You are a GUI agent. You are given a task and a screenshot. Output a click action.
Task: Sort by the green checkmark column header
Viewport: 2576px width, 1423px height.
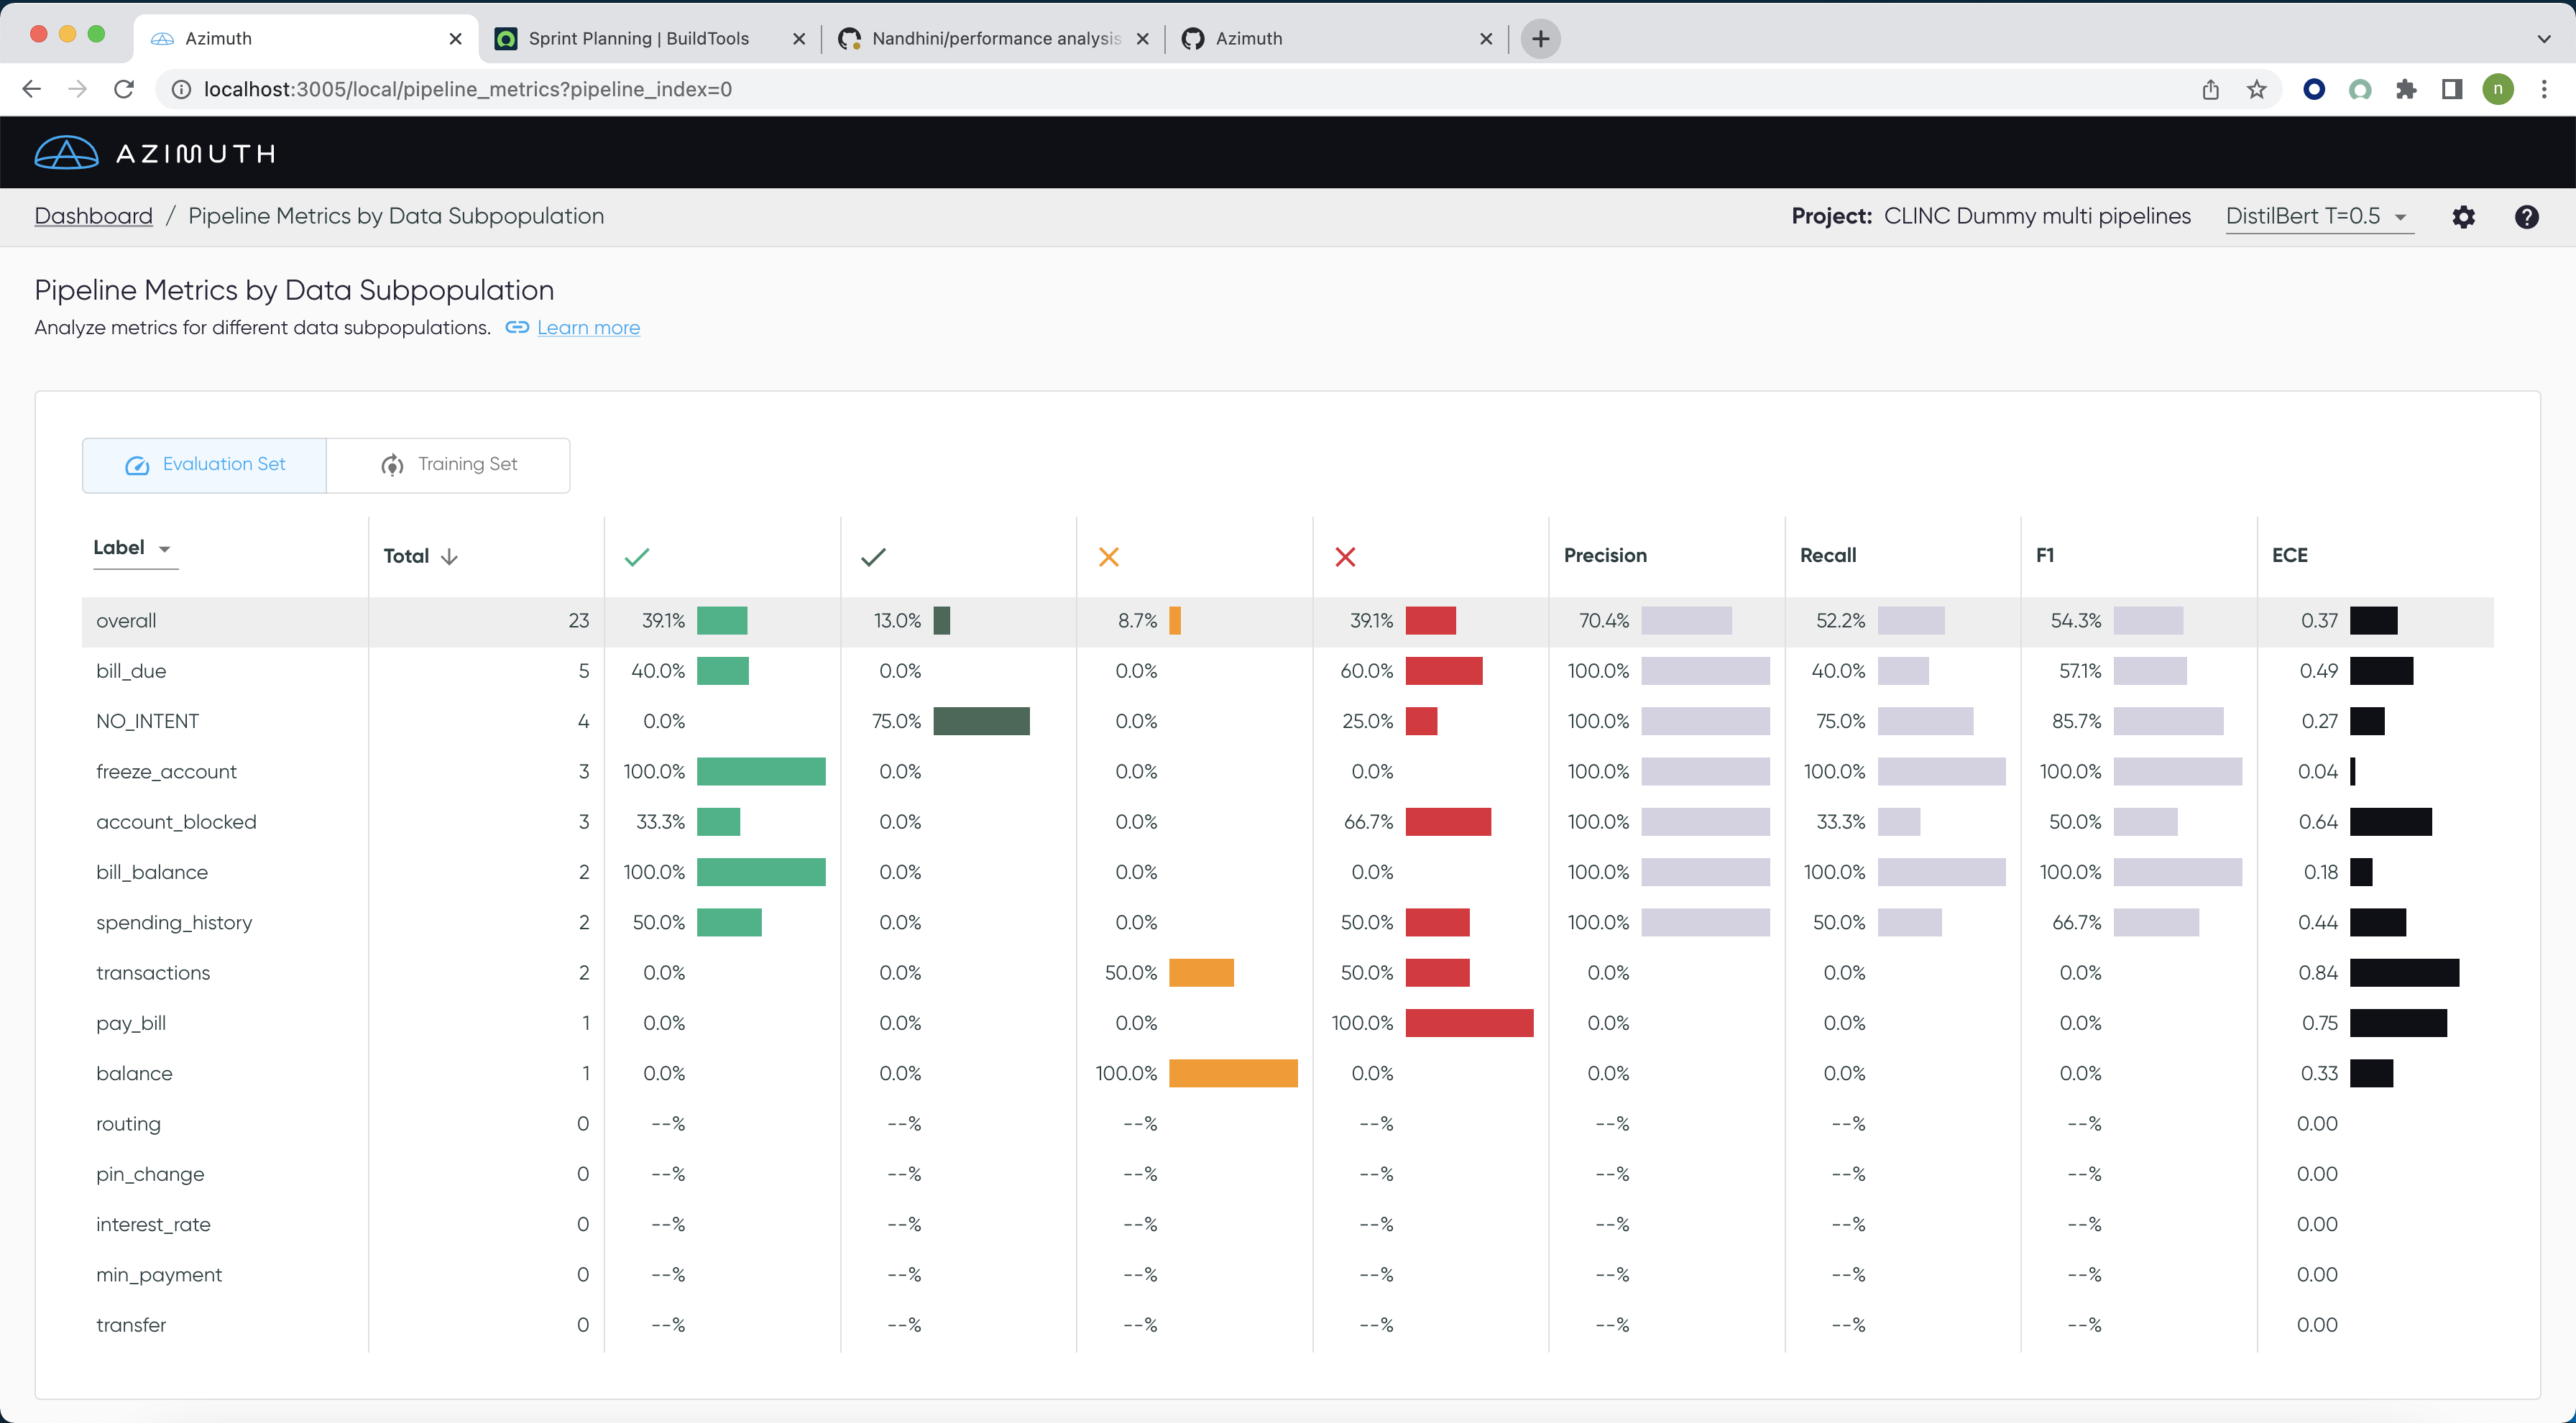point(637,556)
